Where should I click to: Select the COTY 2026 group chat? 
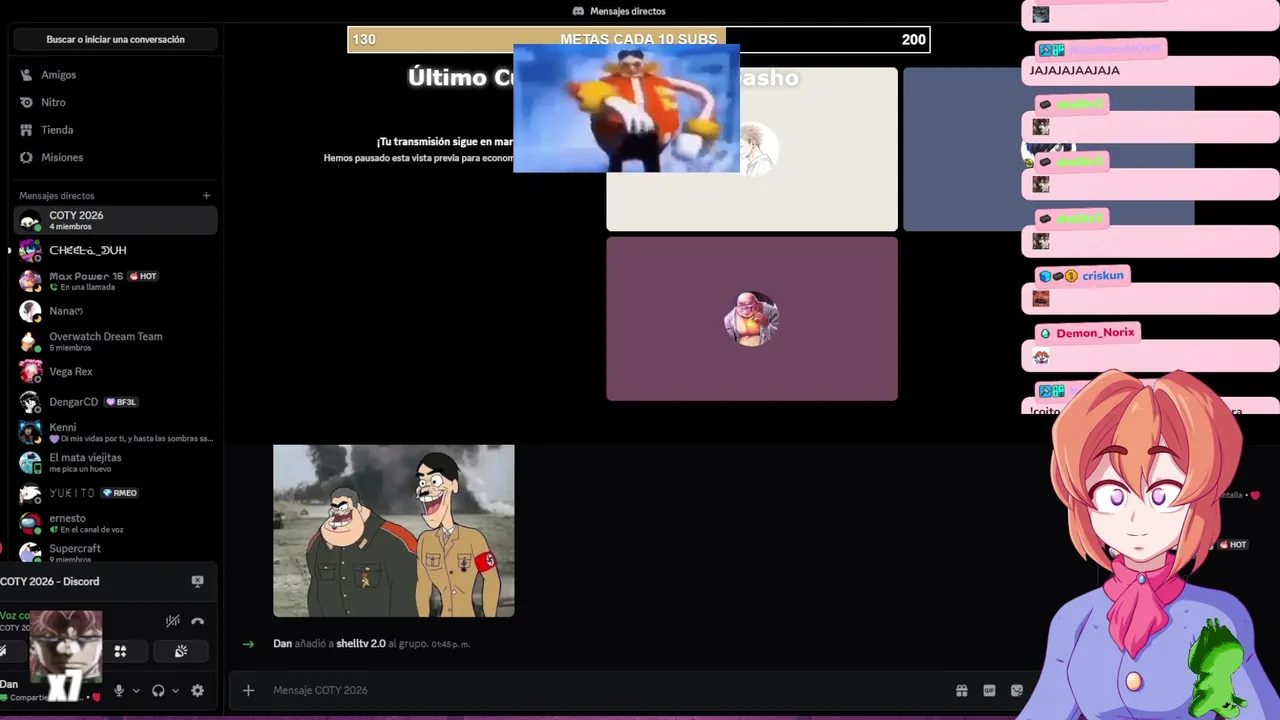tap(115, 220)
